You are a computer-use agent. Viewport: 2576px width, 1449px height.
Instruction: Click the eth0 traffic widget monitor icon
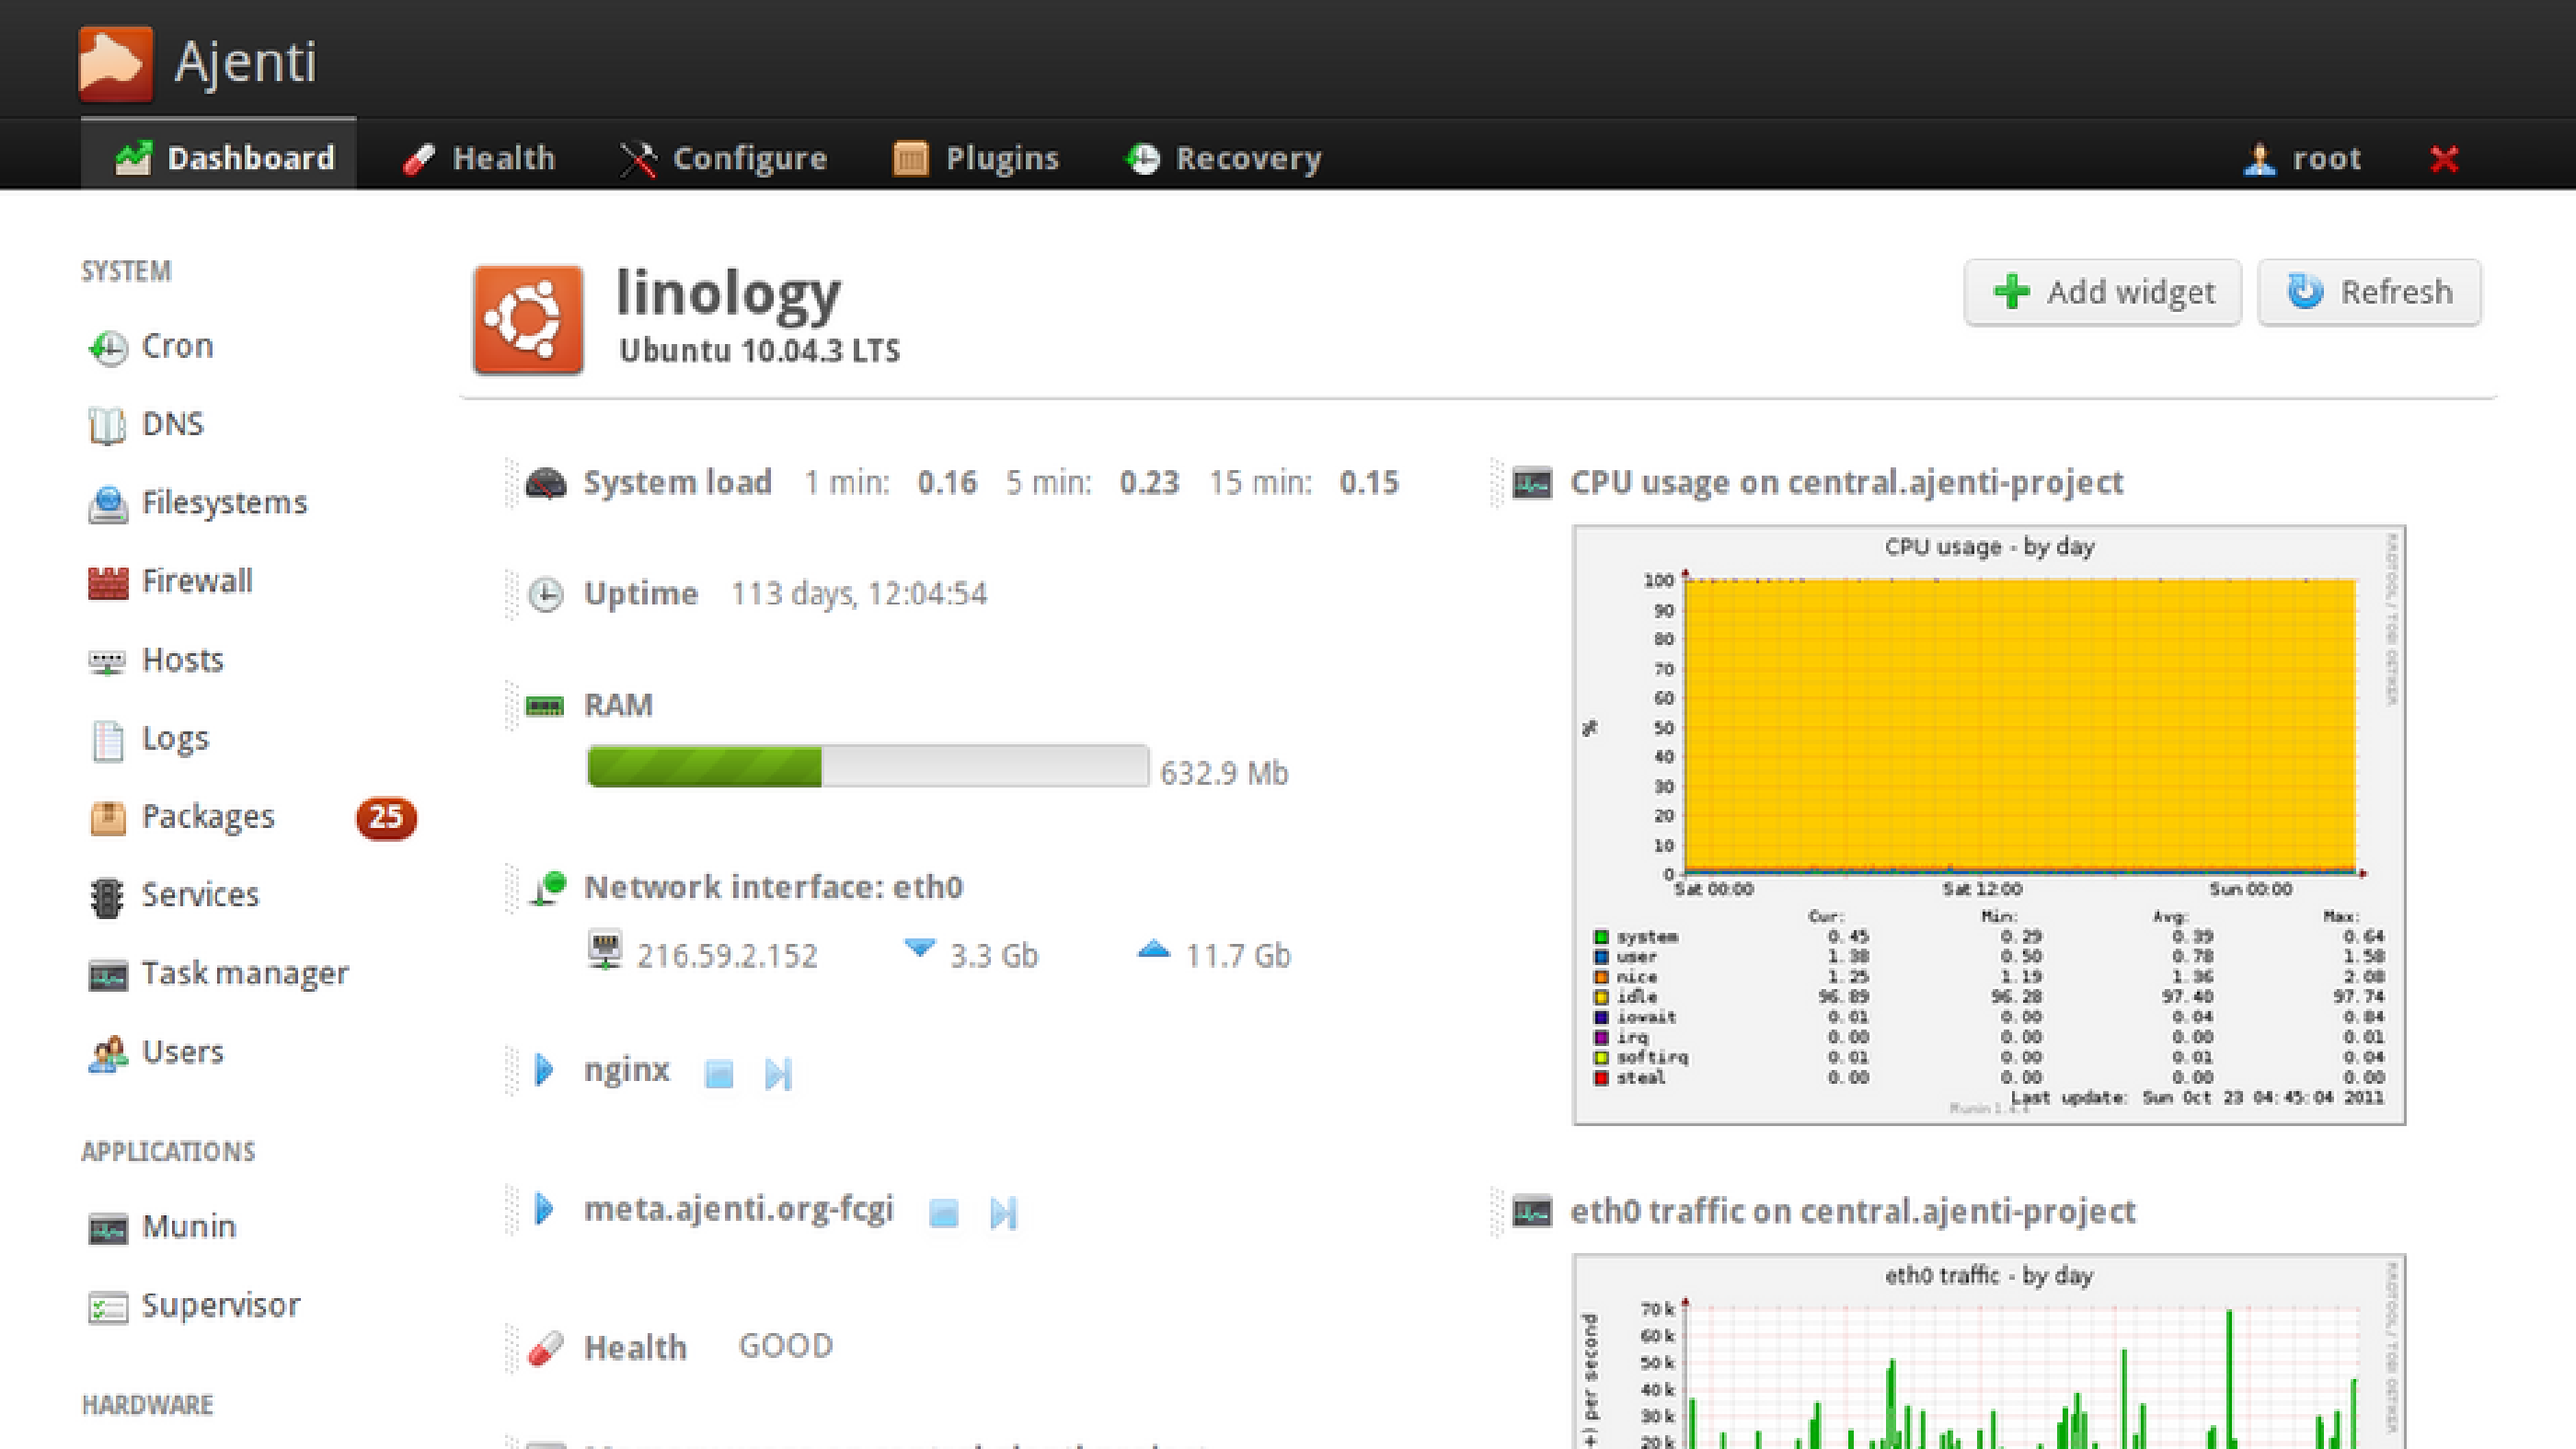[1532, 1213]
